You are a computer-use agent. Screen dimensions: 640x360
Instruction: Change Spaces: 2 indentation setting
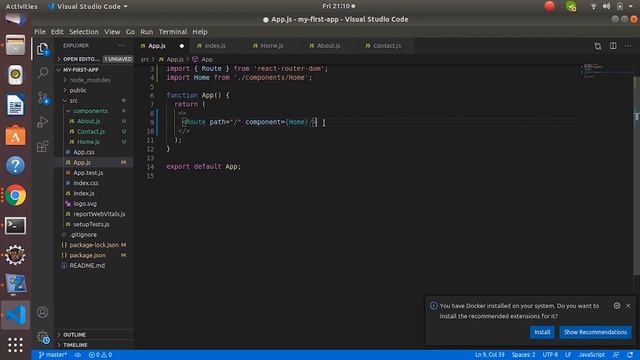coord(523,355)
